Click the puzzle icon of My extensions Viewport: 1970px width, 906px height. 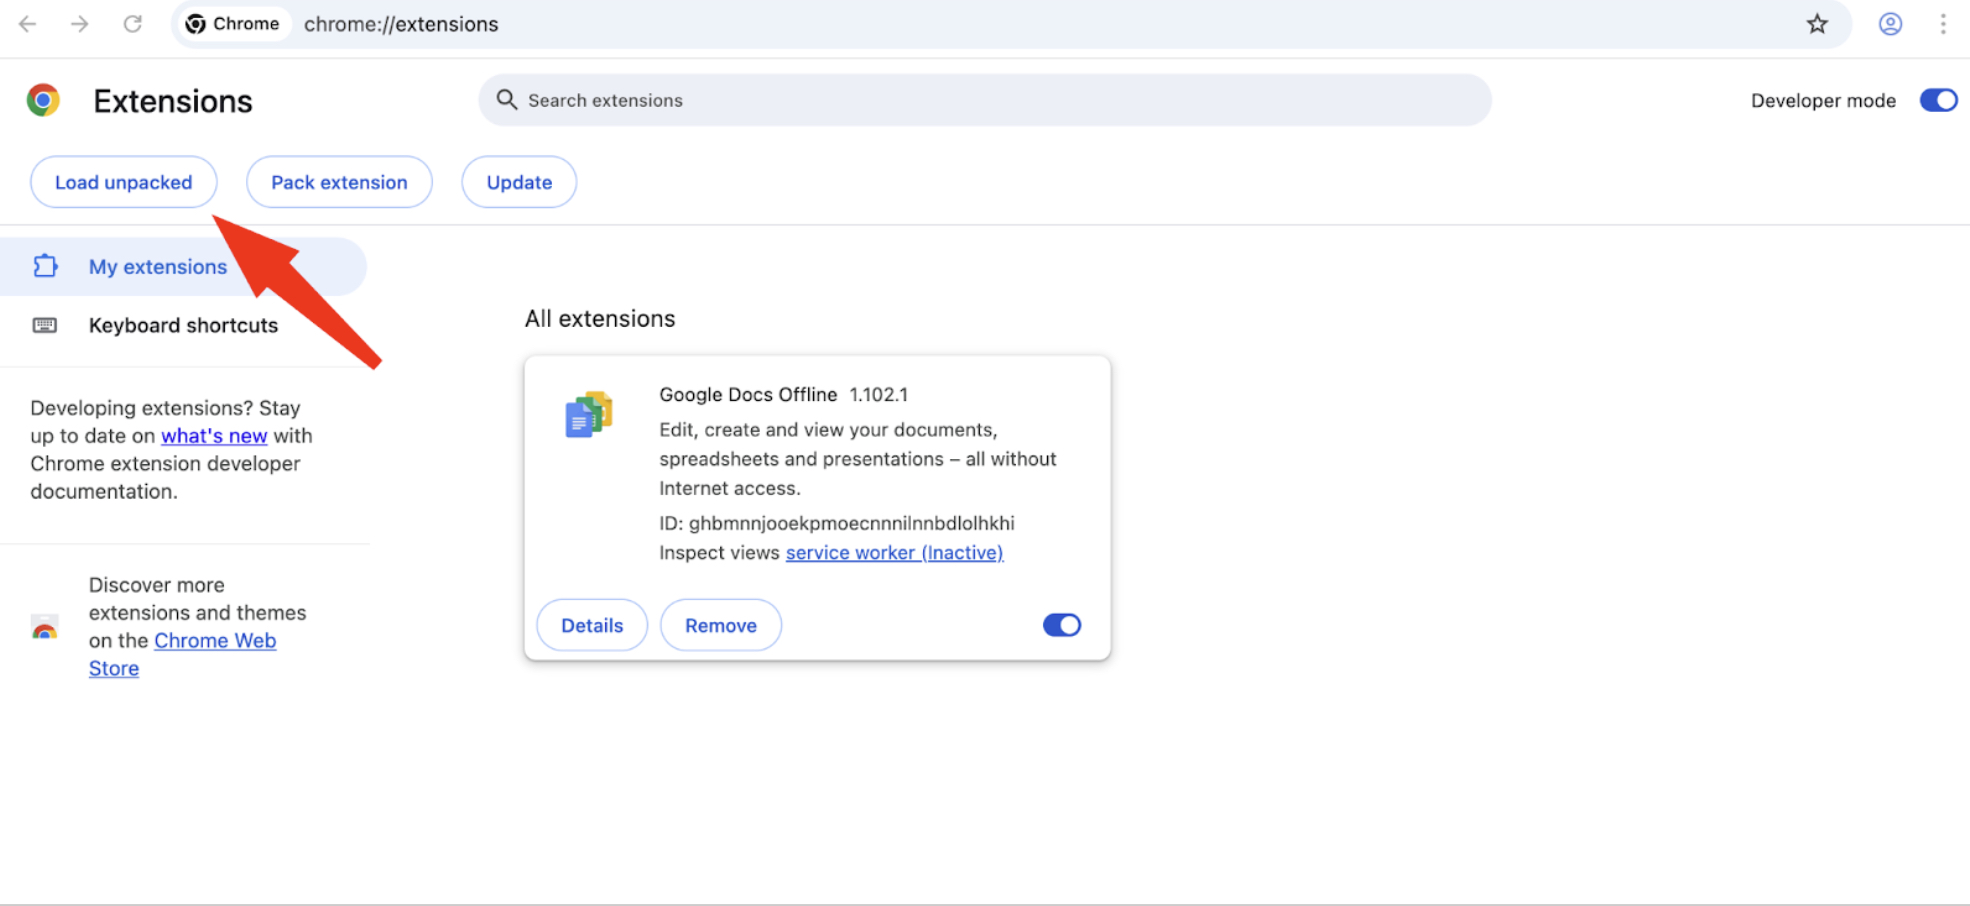(x=45, y=266)
